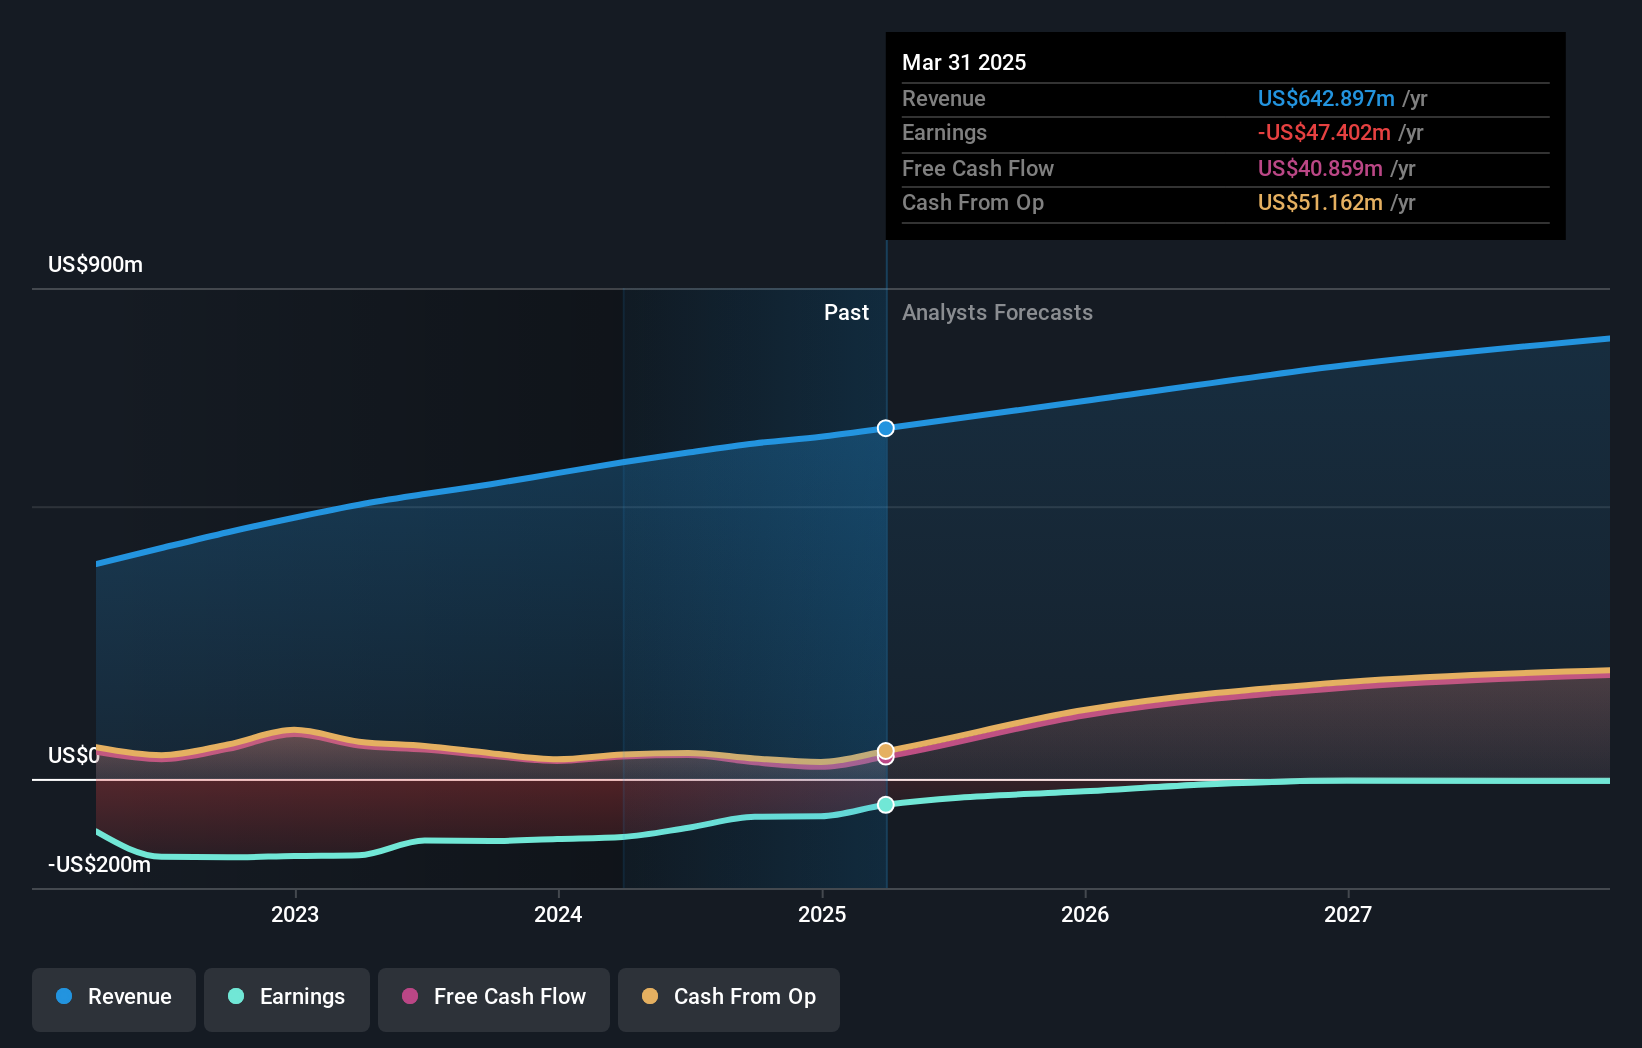Toggle the Revenue legend button
The height and width of the screenshot is (1048, 1642).
[114, 999]
